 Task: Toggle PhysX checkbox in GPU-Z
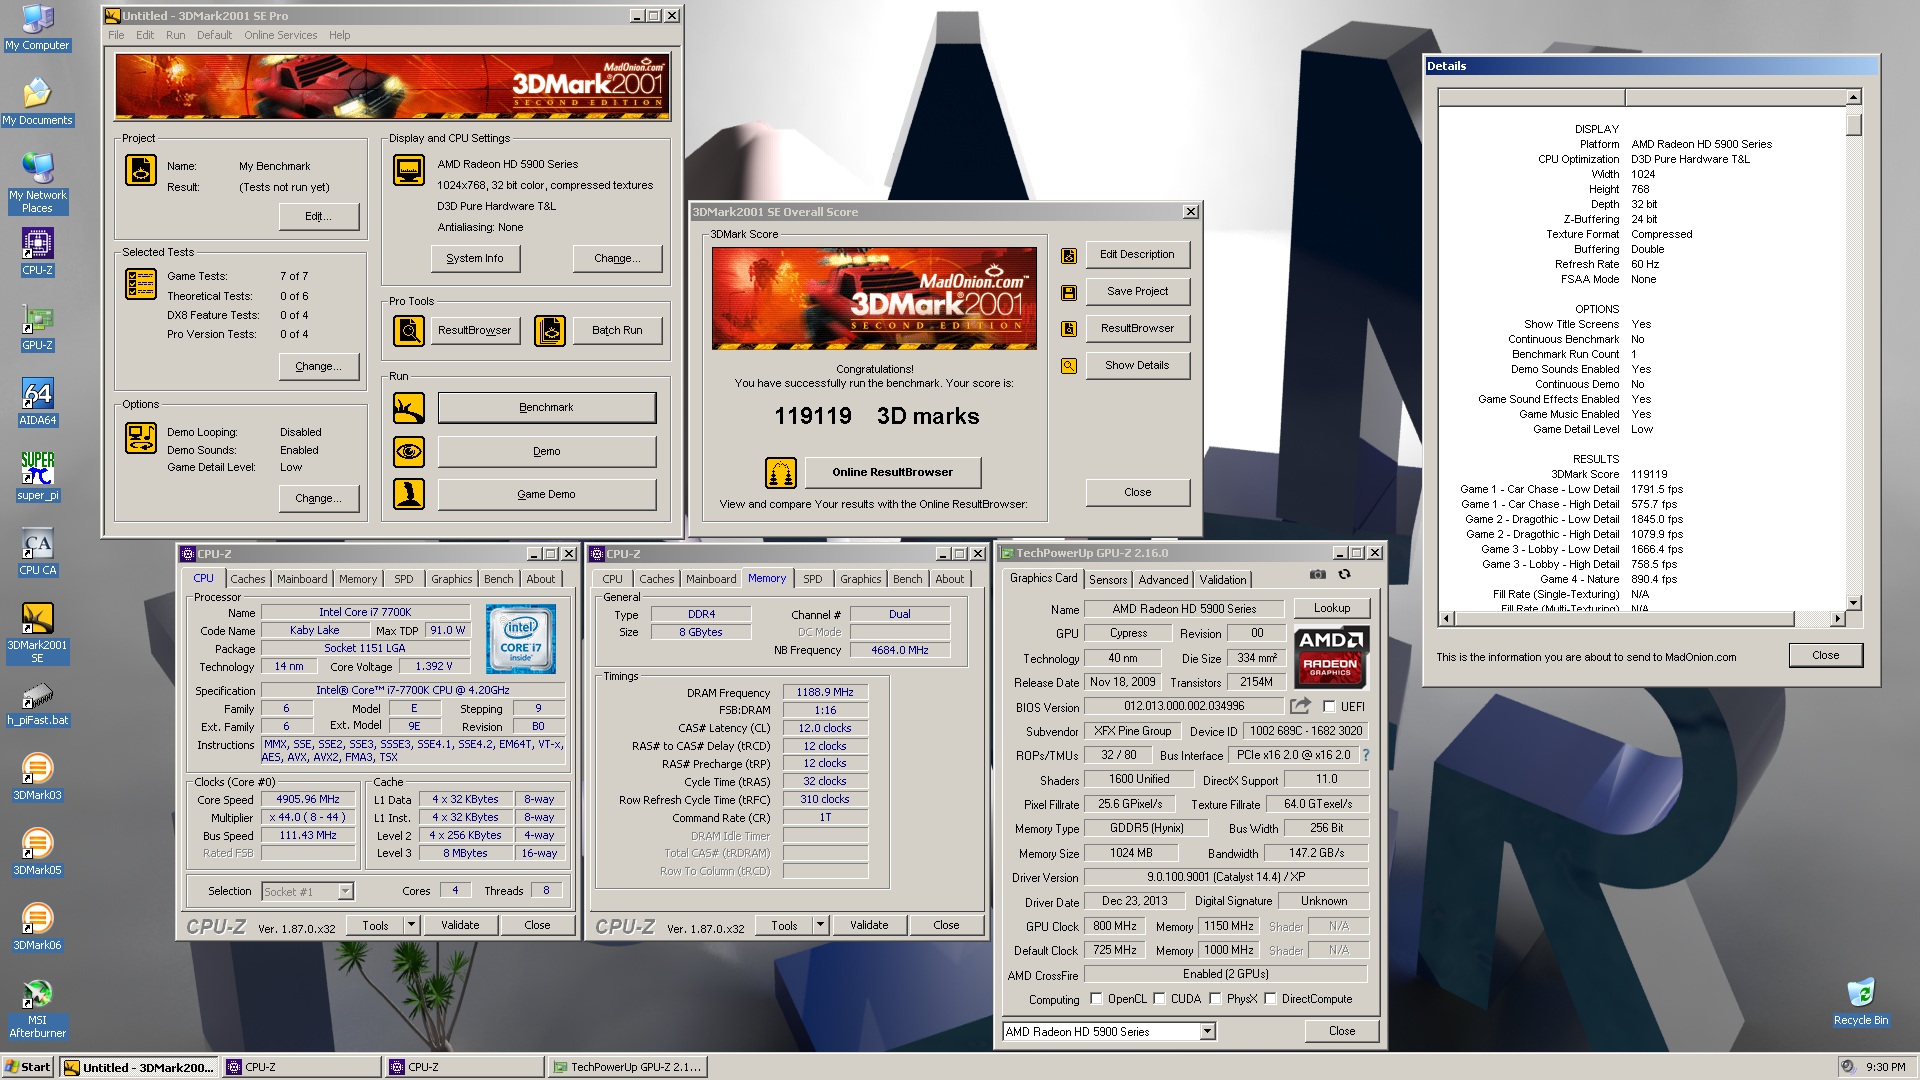pyautogui.click(x=1215, y=999)
